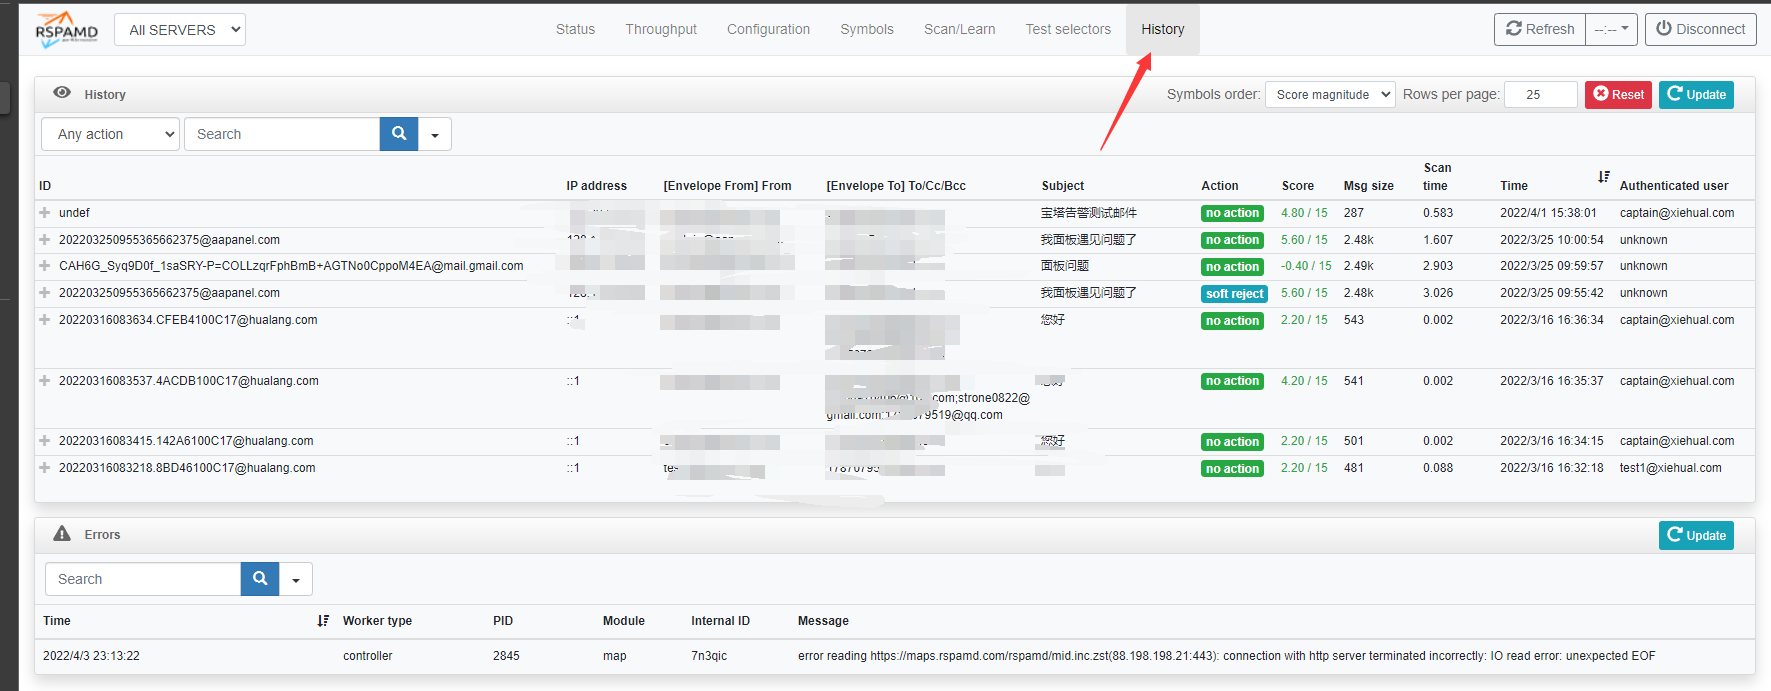Switch to the Status tab
This screenshot has width=1771, height=691.
tap(575, 29)
